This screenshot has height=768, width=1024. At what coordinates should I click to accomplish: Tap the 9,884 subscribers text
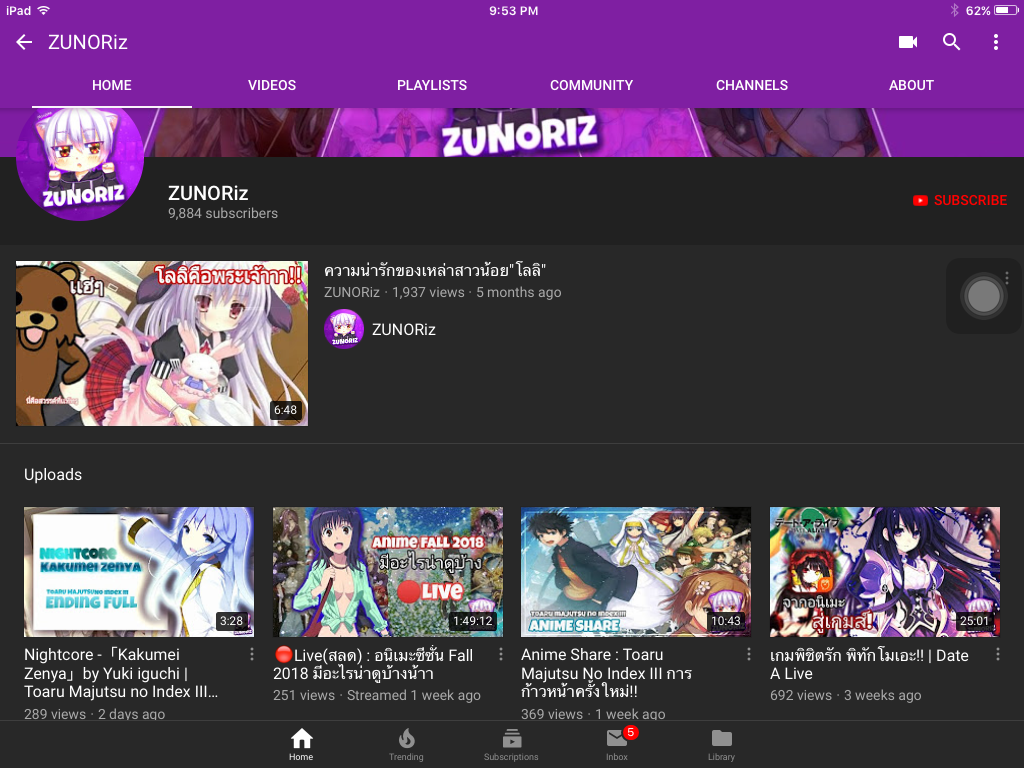(223, 214)
